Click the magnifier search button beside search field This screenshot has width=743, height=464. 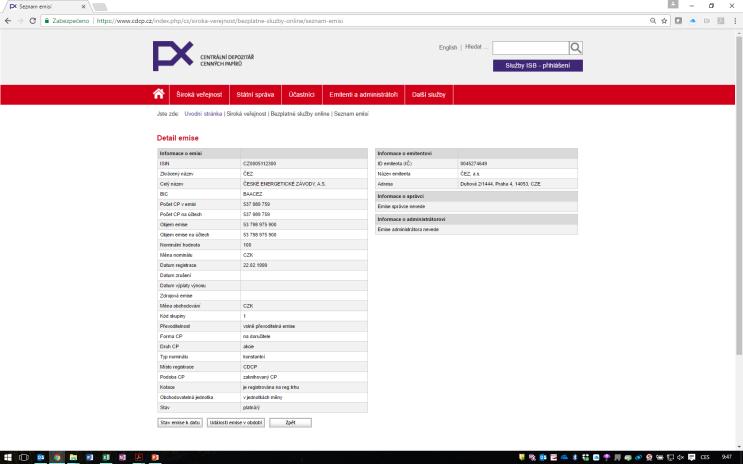(x=576, y=48)
